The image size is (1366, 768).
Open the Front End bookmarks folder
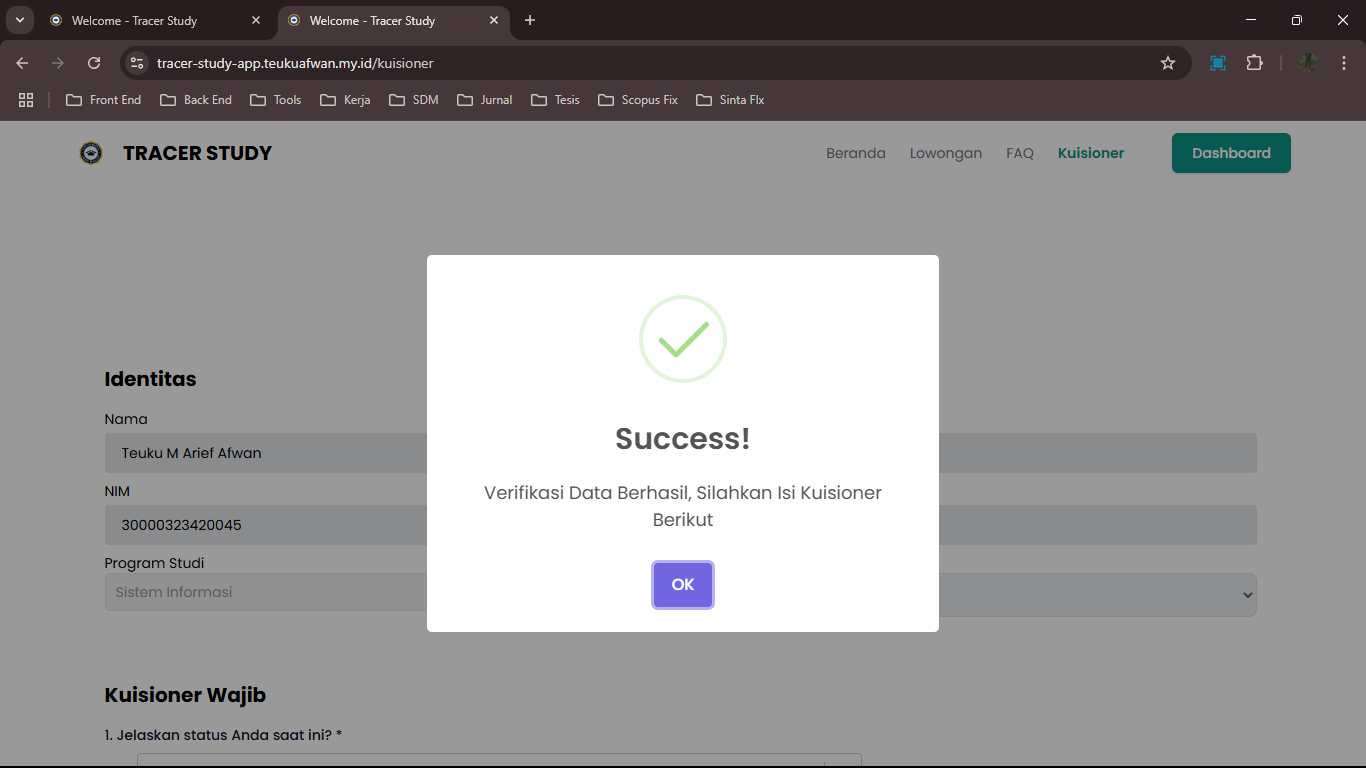coord(103,100)
